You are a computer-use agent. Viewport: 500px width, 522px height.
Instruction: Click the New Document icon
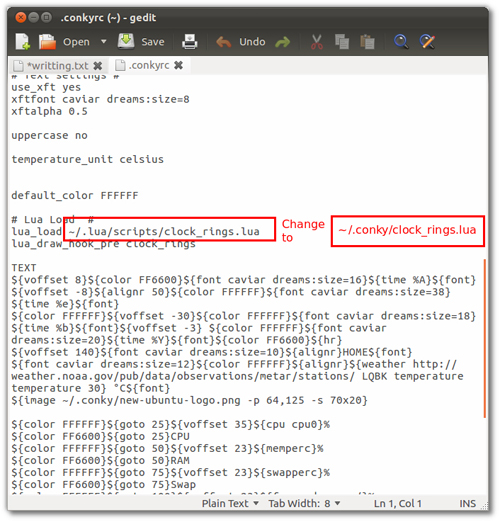click(23, 42)
